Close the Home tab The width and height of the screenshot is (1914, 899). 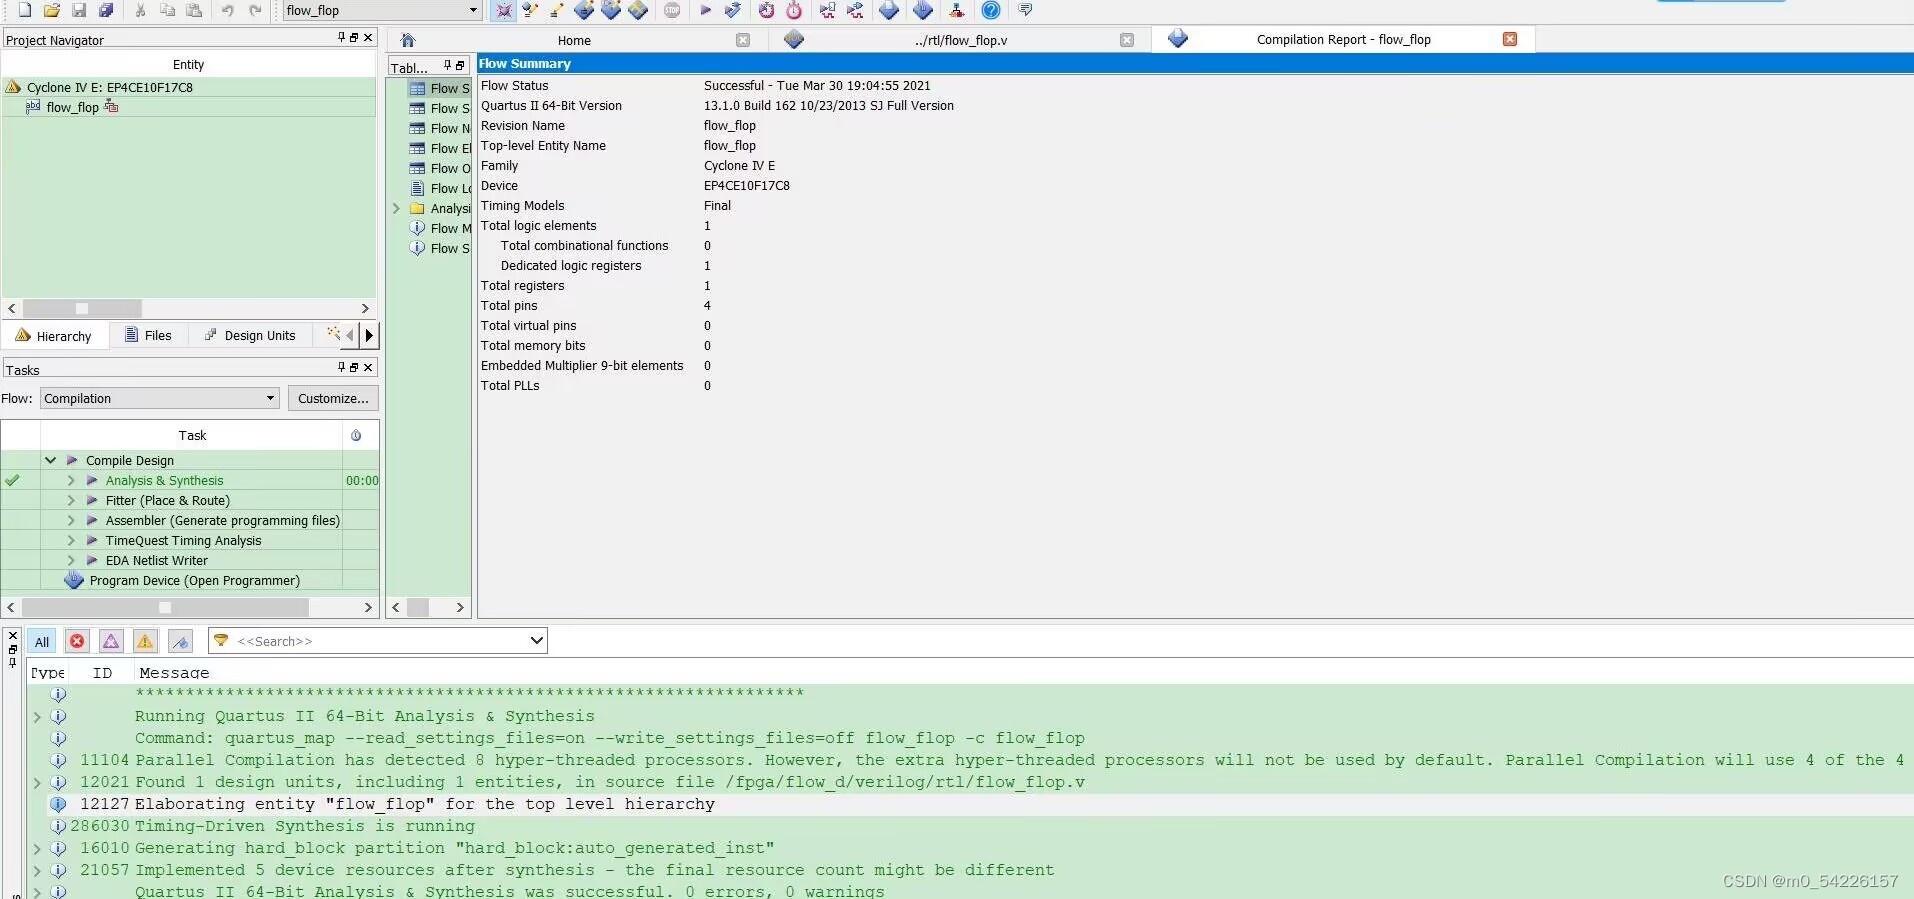tap(743, 40)
